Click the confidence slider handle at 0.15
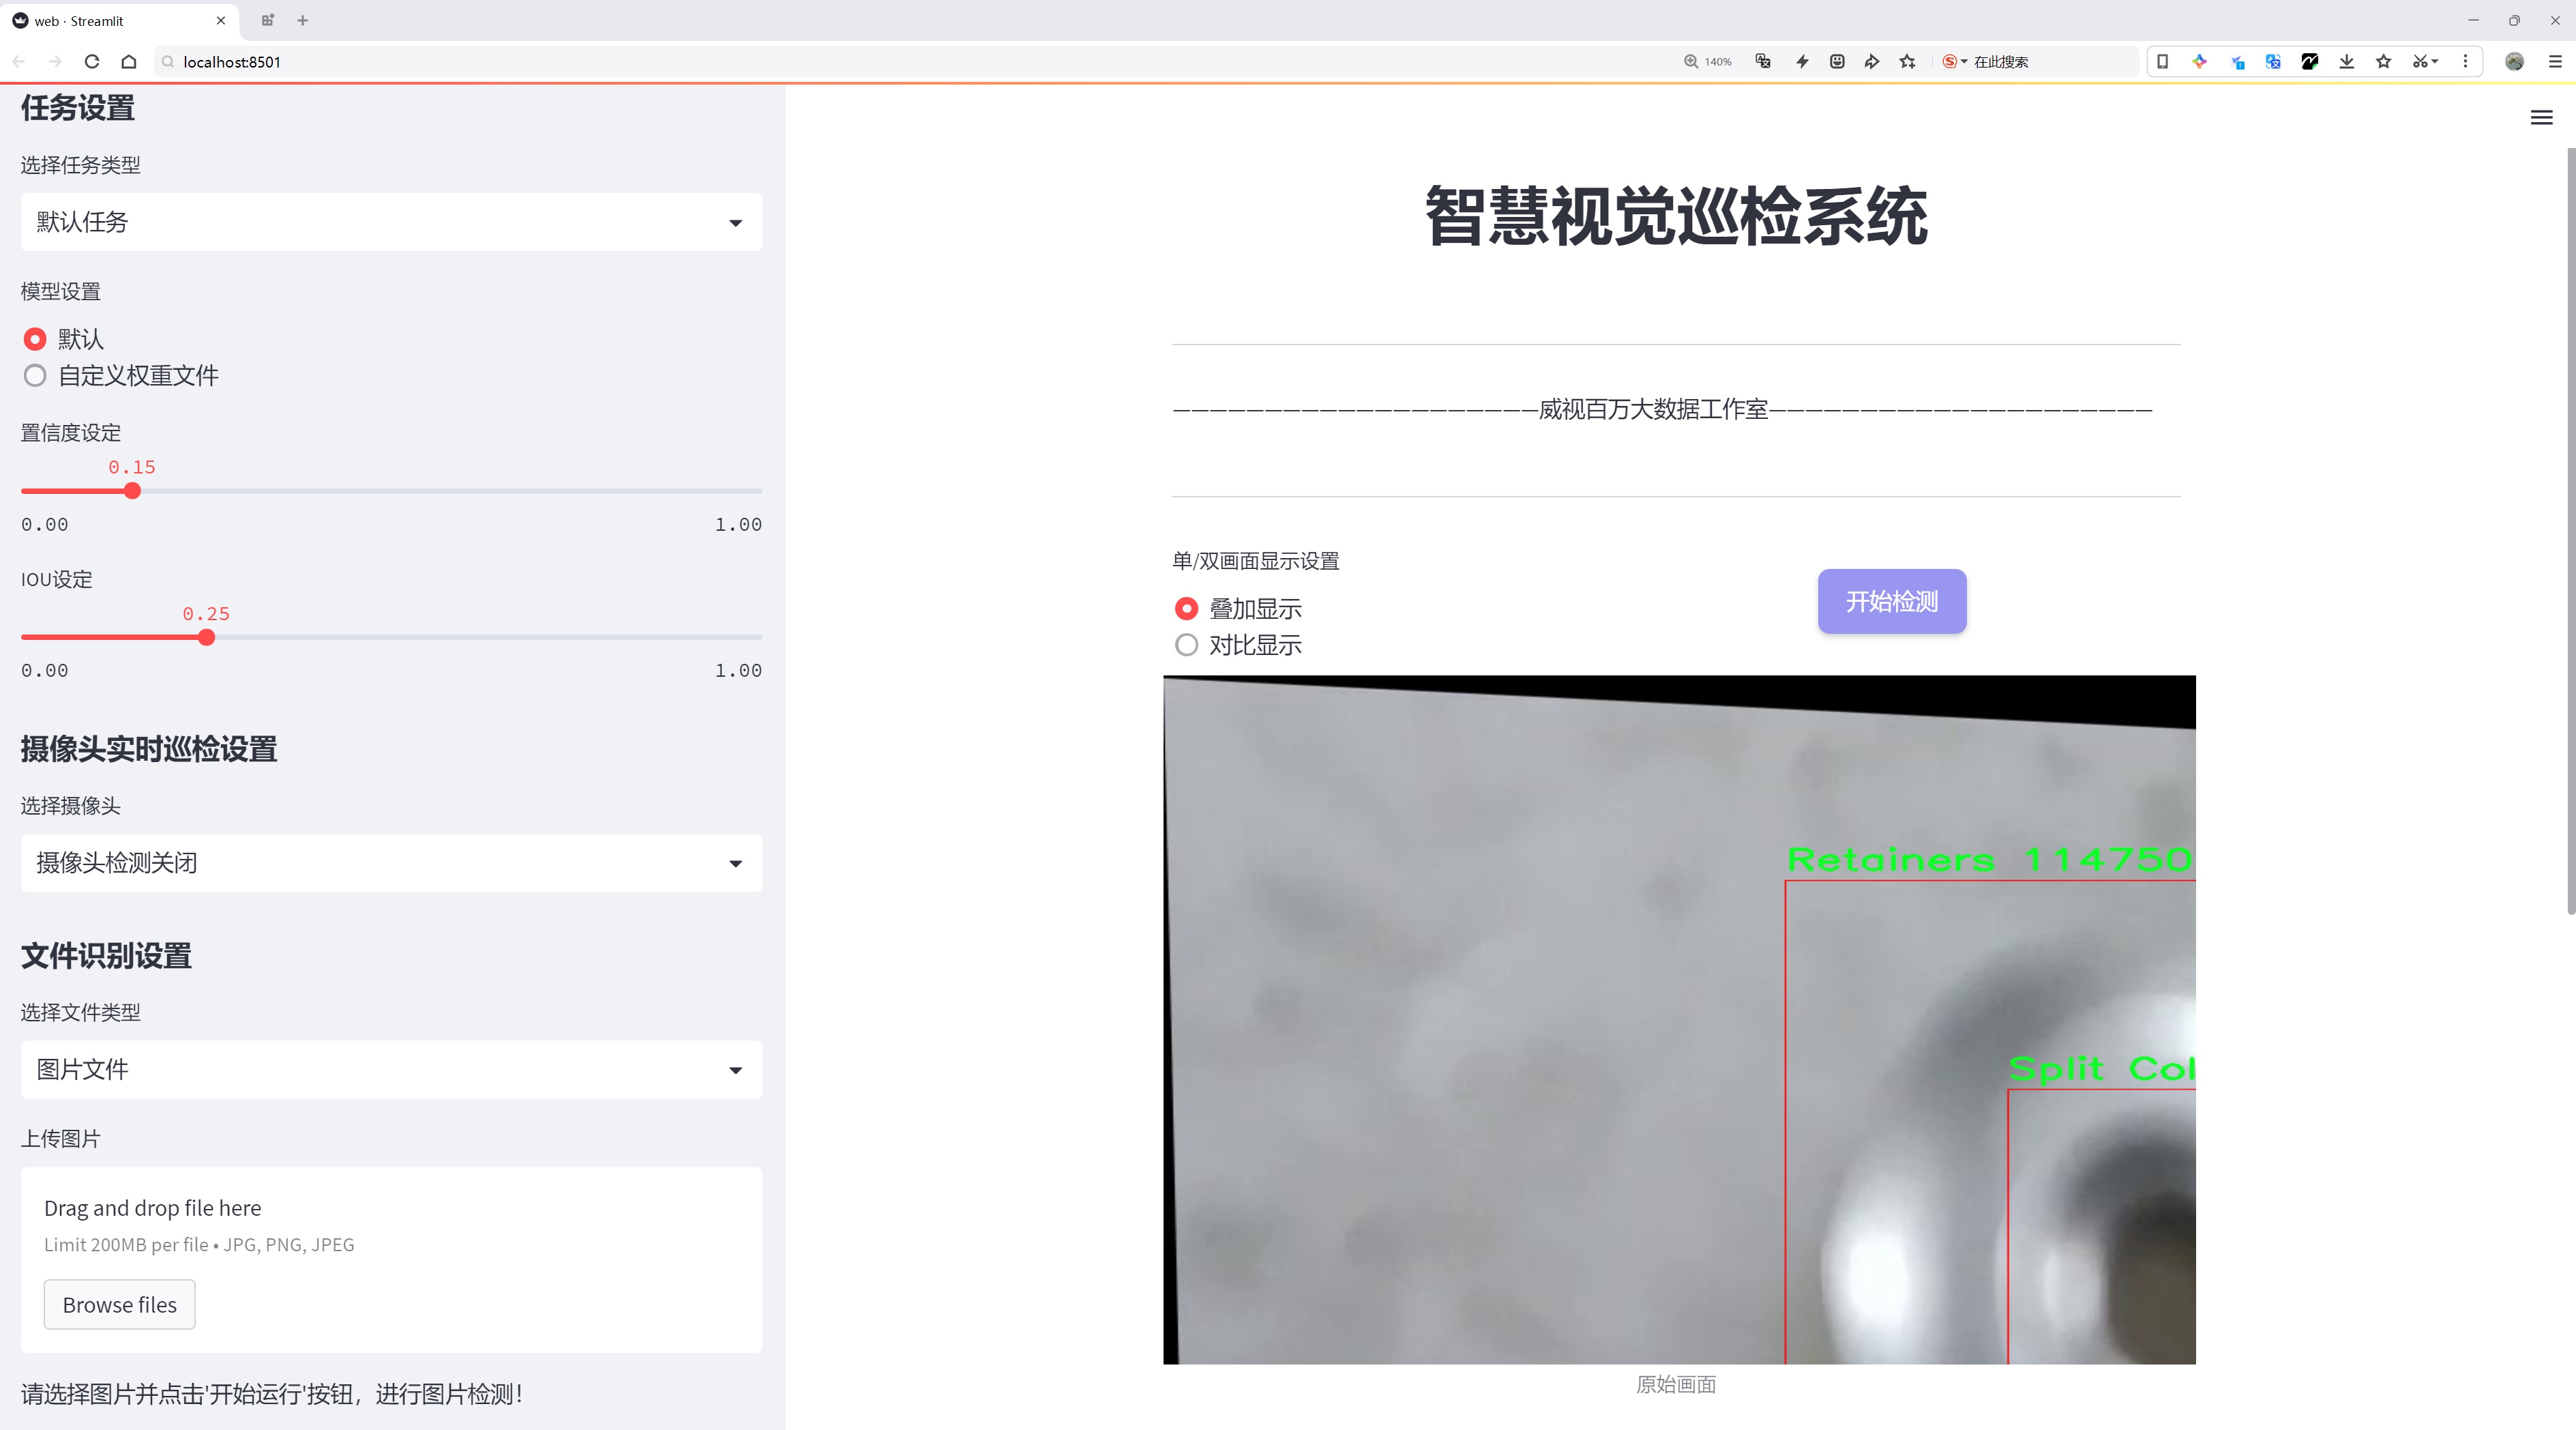 [x=132, y=491]
